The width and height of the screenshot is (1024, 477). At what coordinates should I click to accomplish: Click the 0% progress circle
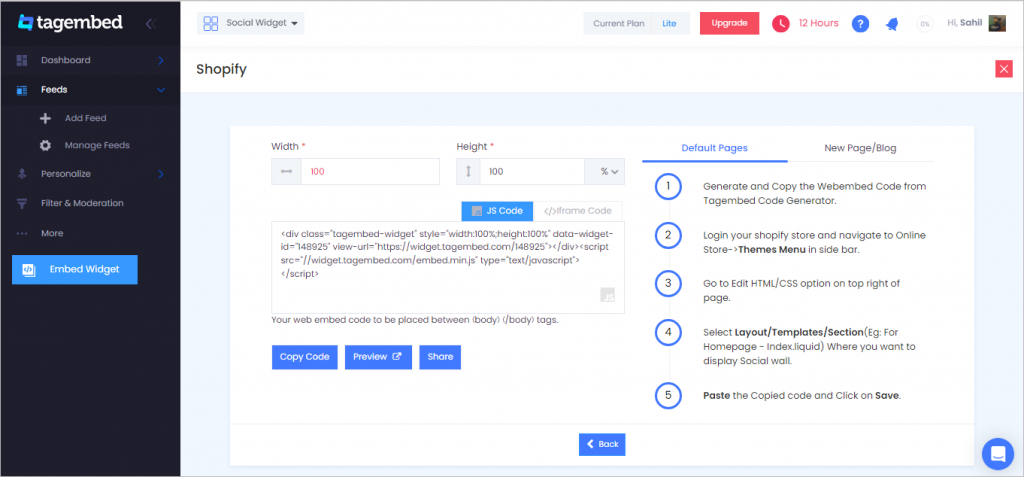point(925,24)
